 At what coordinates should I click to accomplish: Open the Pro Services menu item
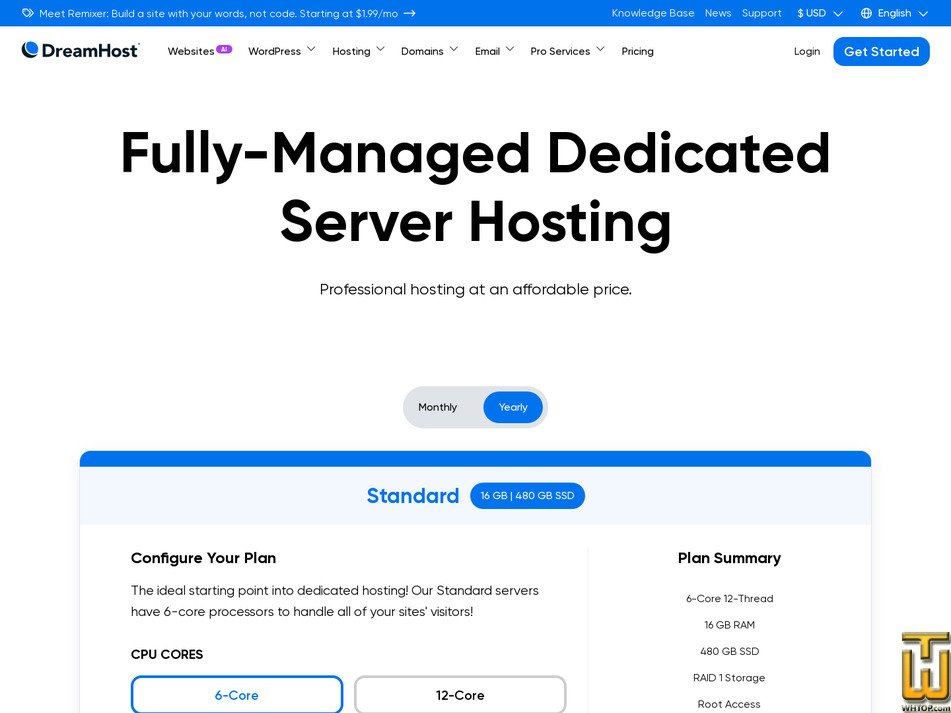(x=560, y=52)
